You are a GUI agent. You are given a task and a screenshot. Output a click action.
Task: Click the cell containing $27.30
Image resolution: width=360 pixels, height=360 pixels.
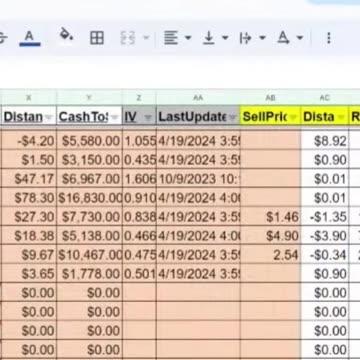(x=29, y=217)
